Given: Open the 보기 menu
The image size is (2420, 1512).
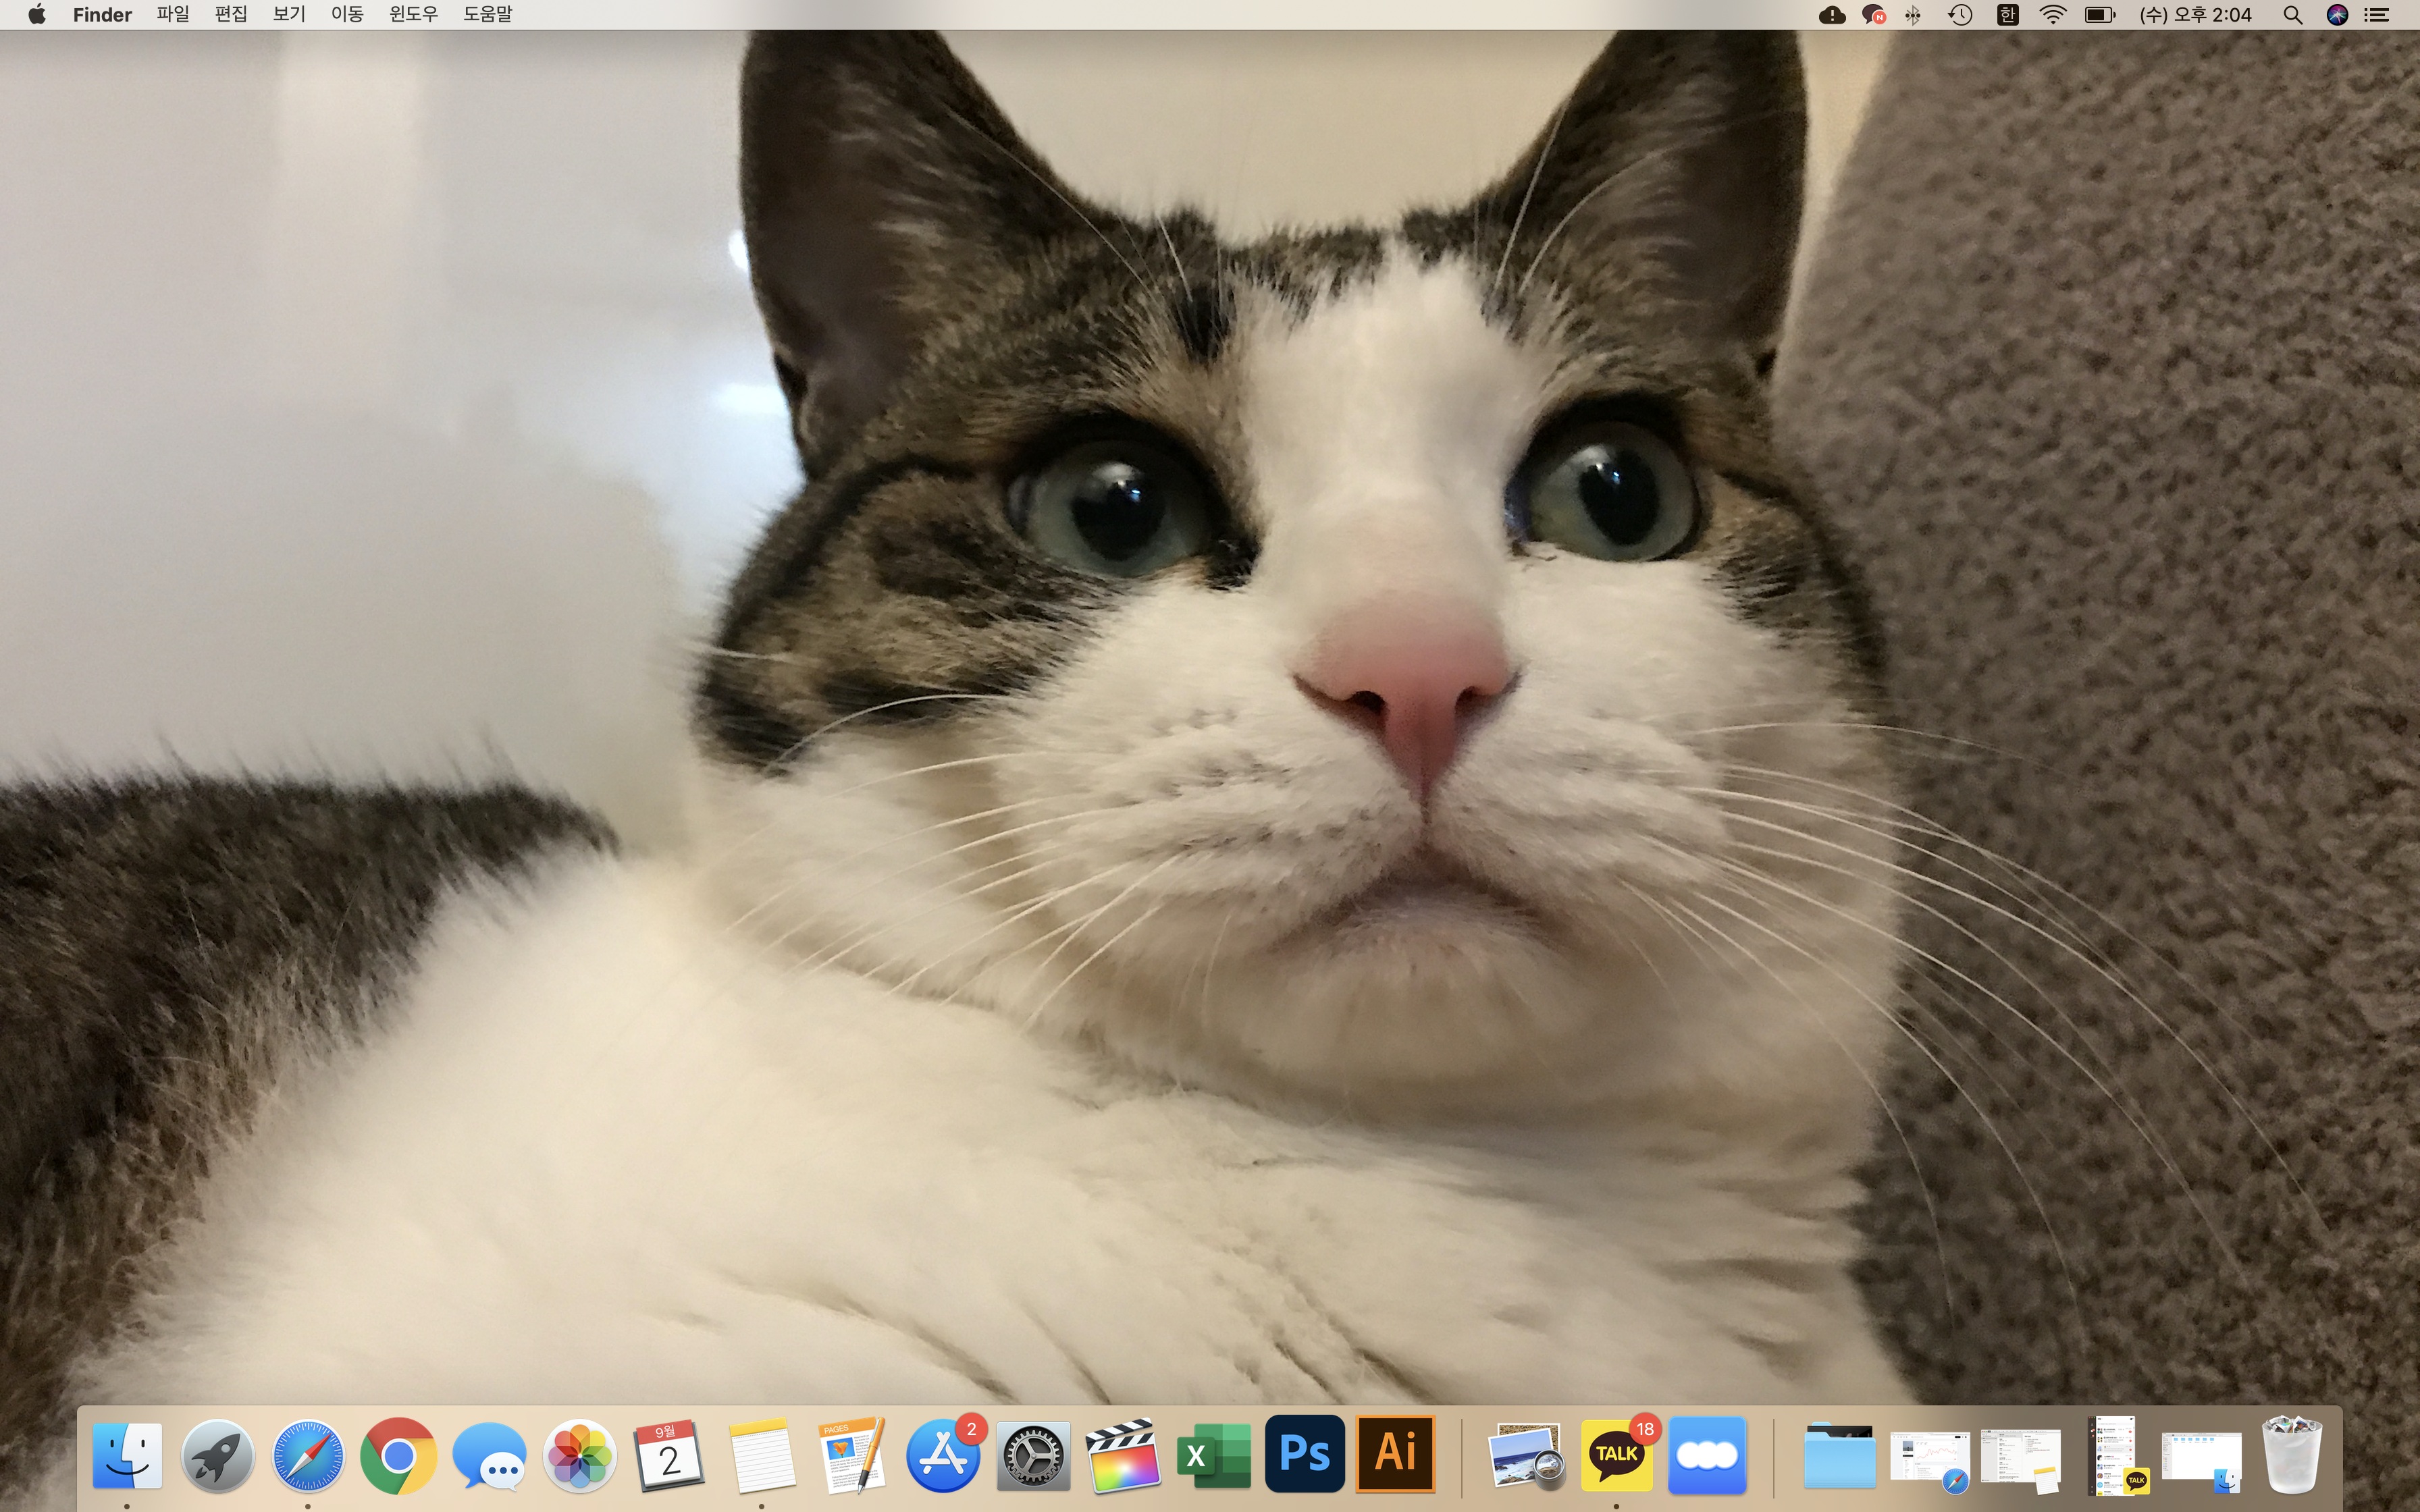Looking at the screenshot, I should tap(289, 15).
